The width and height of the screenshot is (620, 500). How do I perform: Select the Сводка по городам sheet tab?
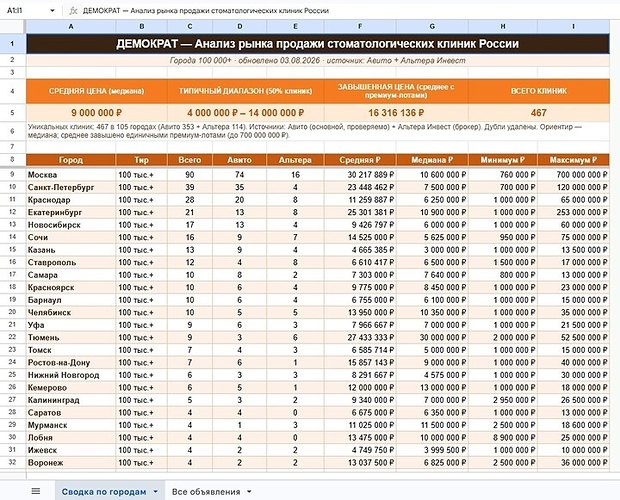click(x=104, y=492)
